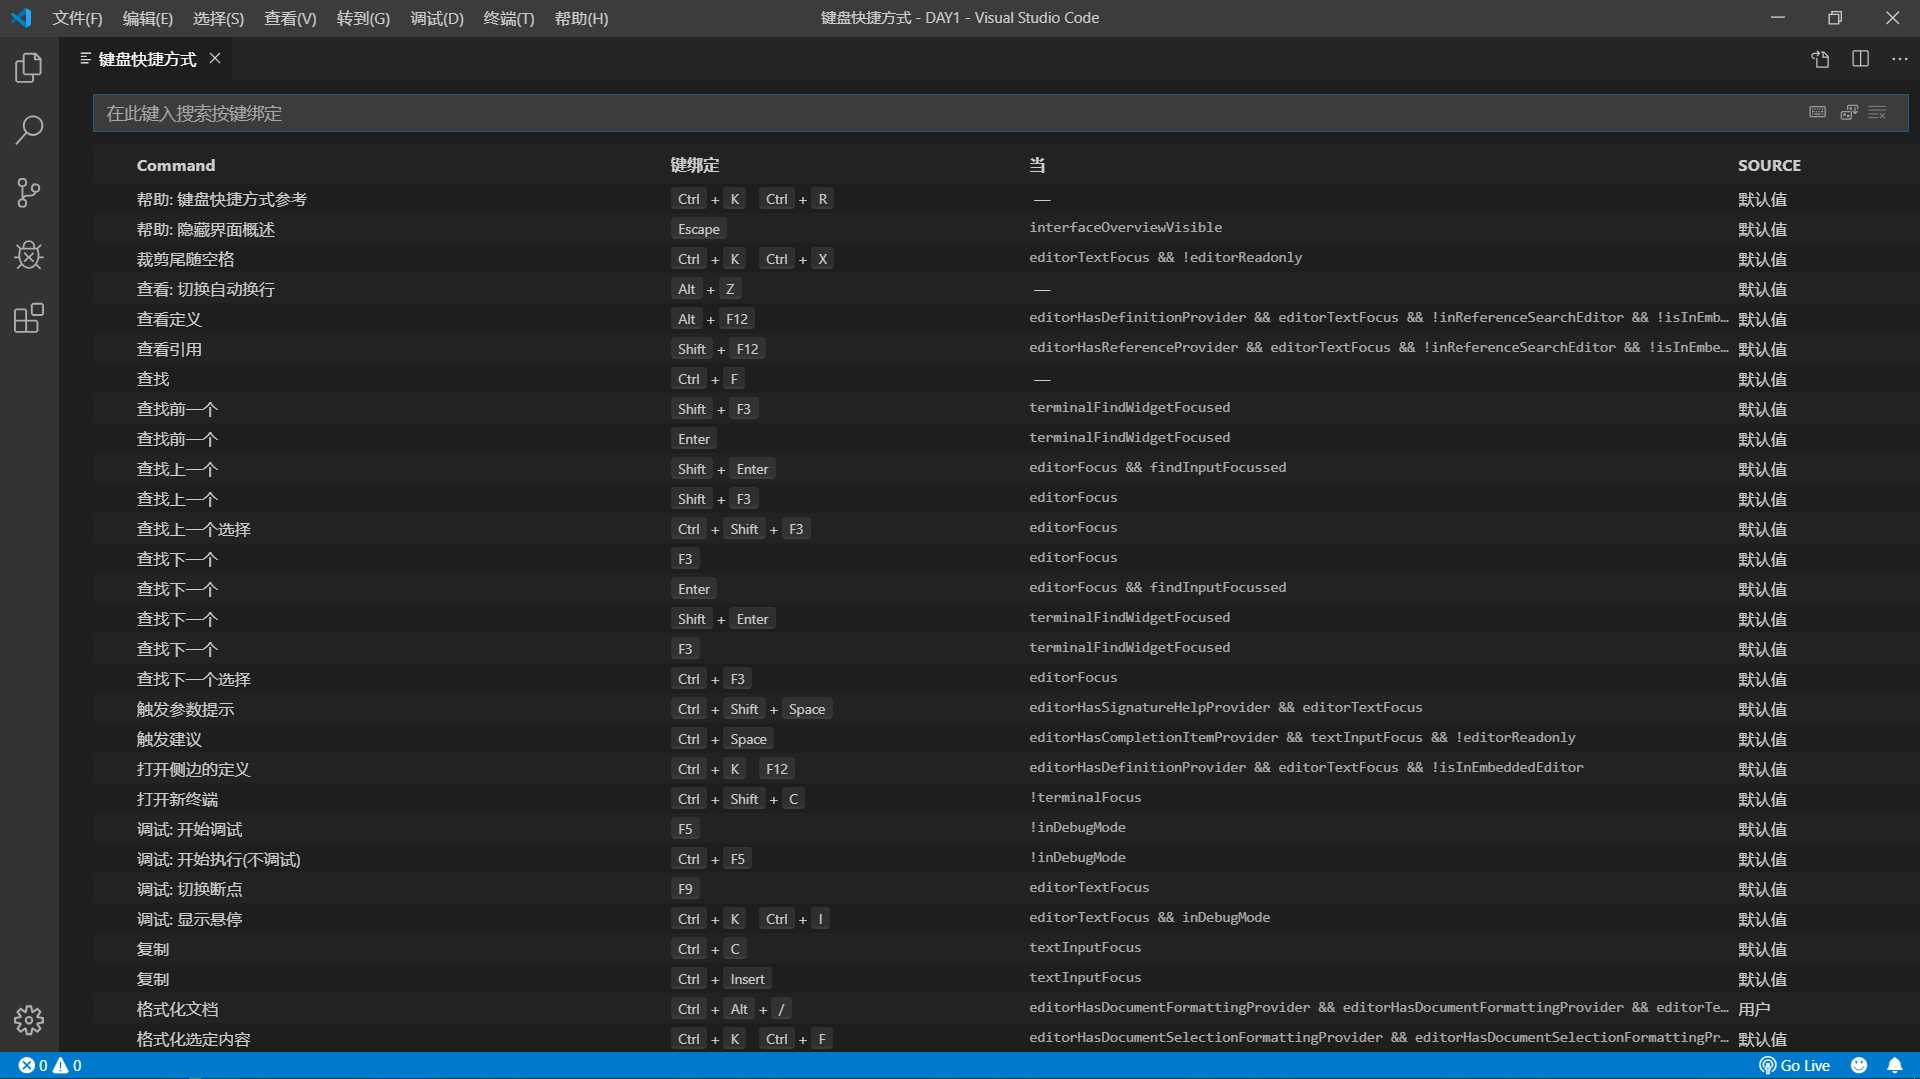The width and height of the screenshot is (1920, 1079).
Task: Select the 触发建议 command row
Action: (1000, 739)
